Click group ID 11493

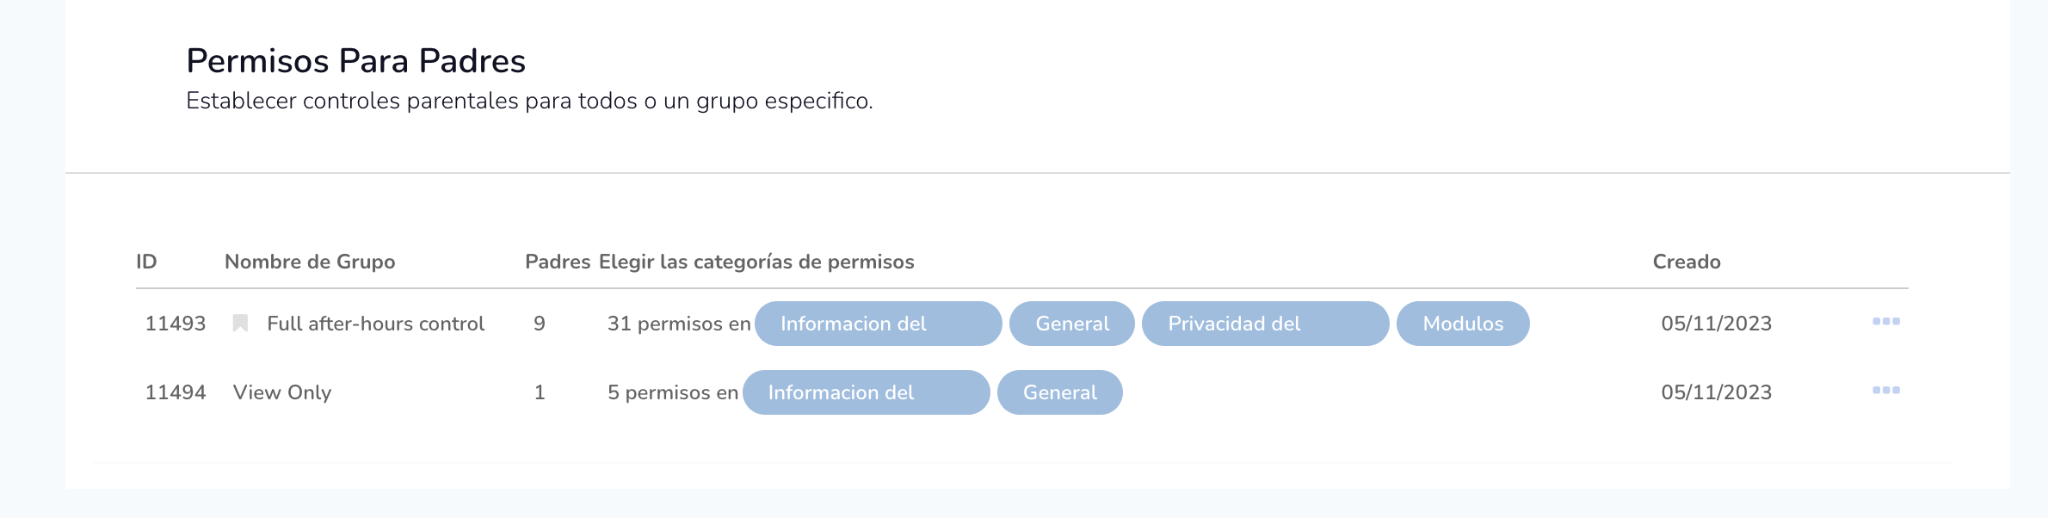pos(175,324)
